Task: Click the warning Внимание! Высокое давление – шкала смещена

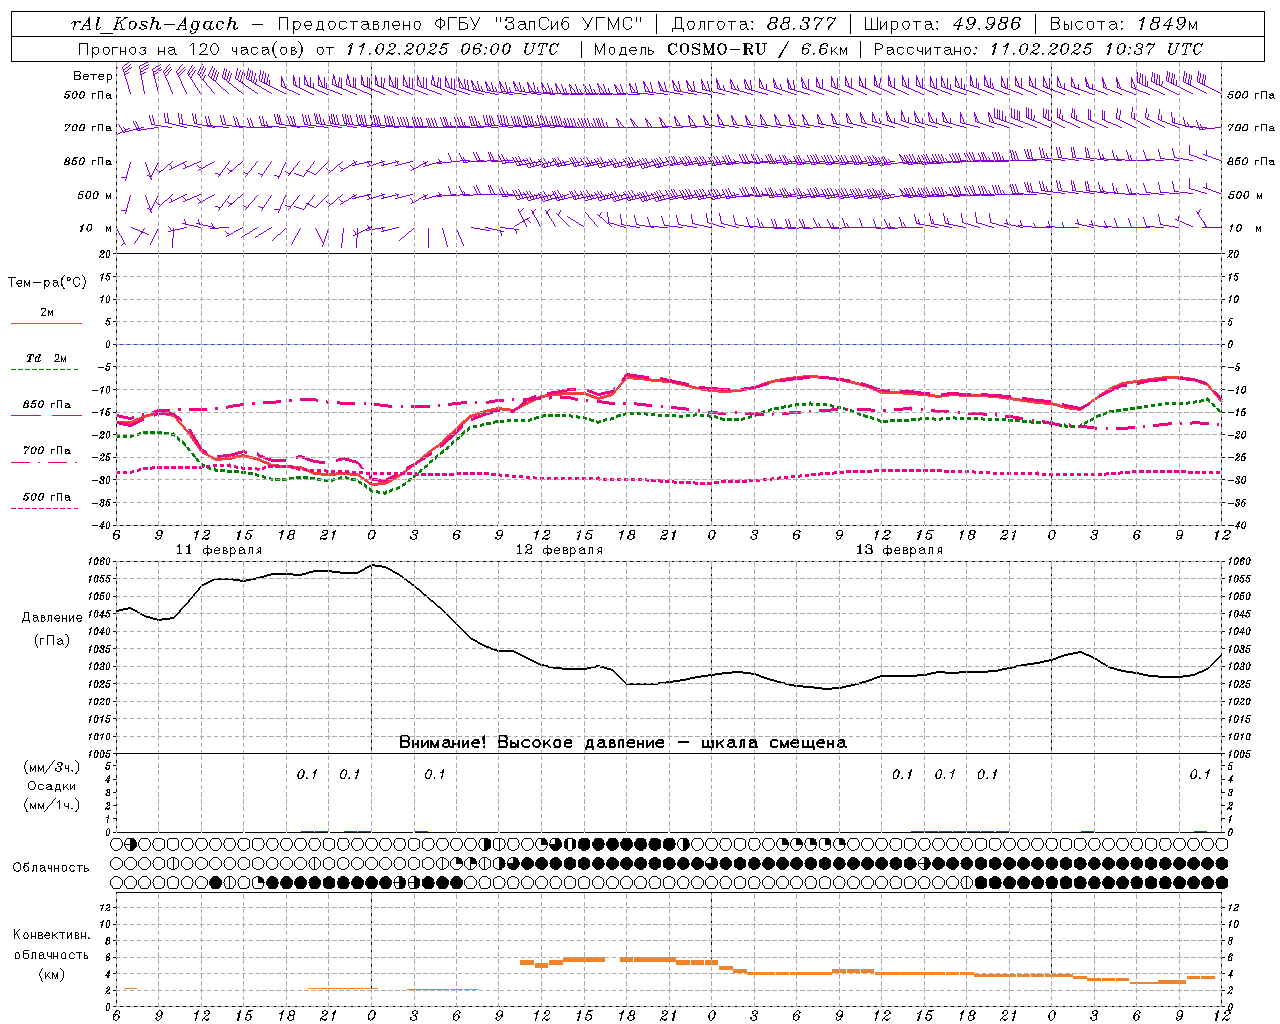Action: (x=623, y=742)
